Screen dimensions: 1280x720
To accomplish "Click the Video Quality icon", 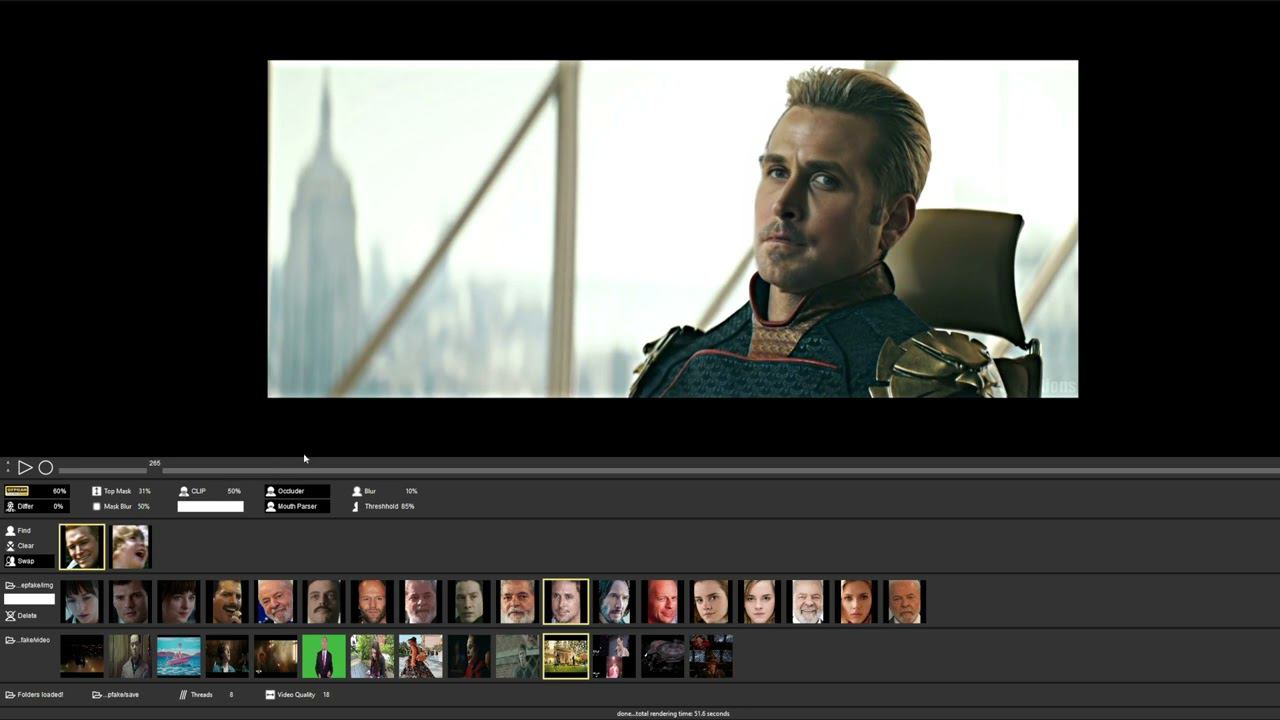I will pyautogui.click(x=270, y=694).
